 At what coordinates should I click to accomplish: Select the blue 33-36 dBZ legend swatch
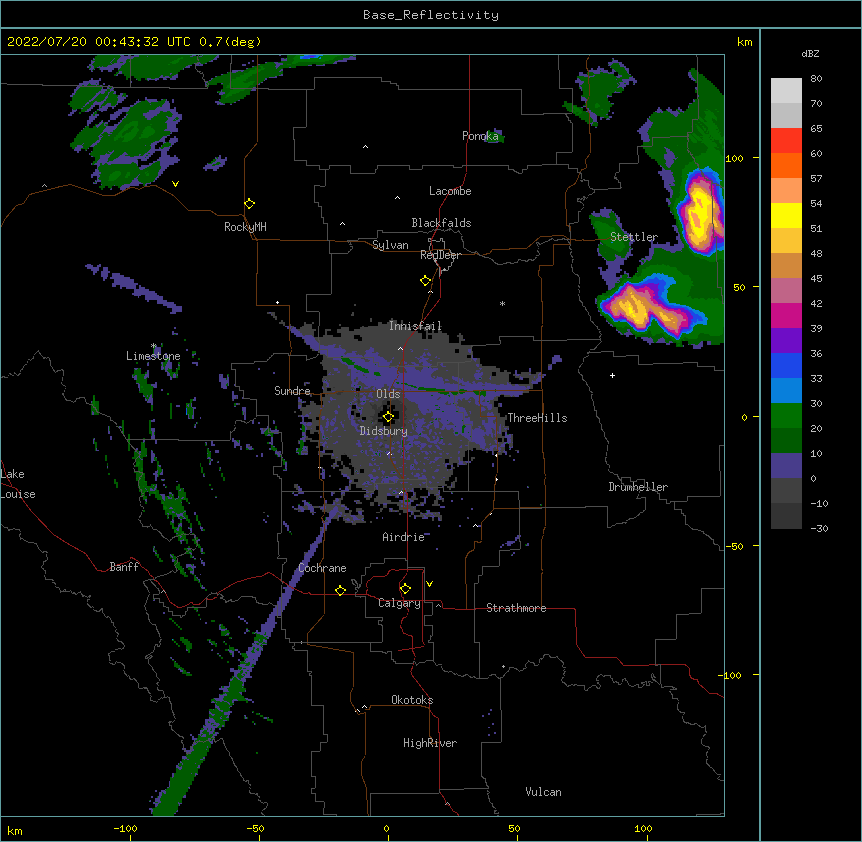(786, 365)
